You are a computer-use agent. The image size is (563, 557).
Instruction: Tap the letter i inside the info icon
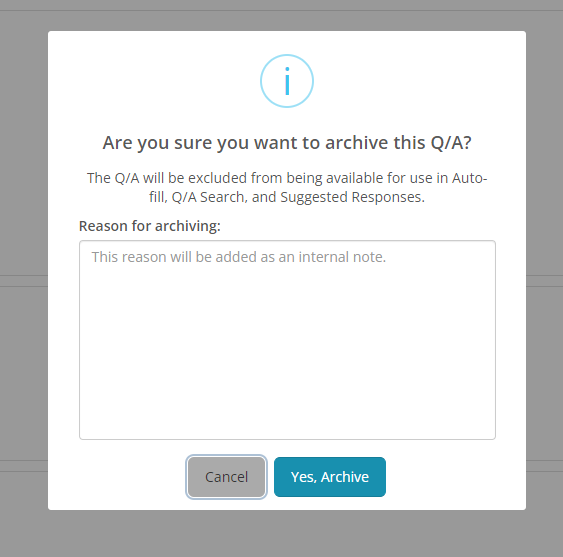[x=287, y=81]
